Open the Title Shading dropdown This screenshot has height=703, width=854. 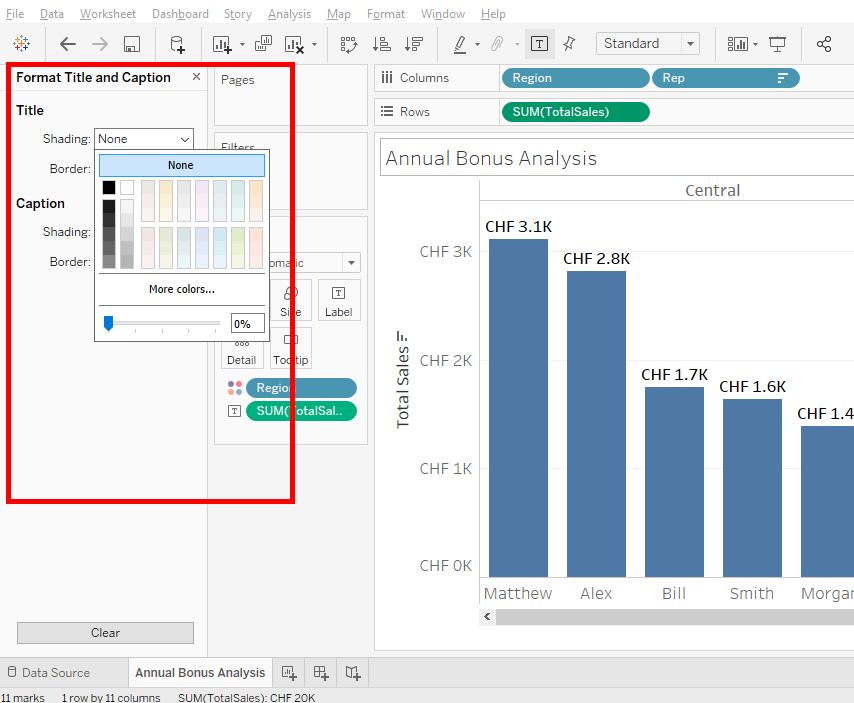pyautogui.click(x=143, y=139)
